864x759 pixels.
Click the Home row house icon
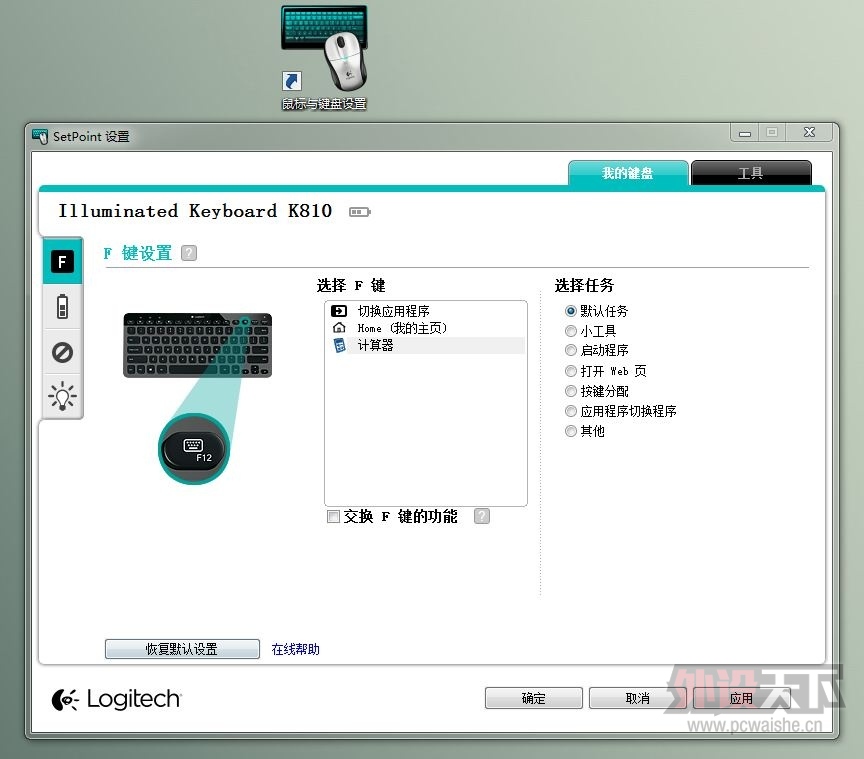tap(339, 328)
